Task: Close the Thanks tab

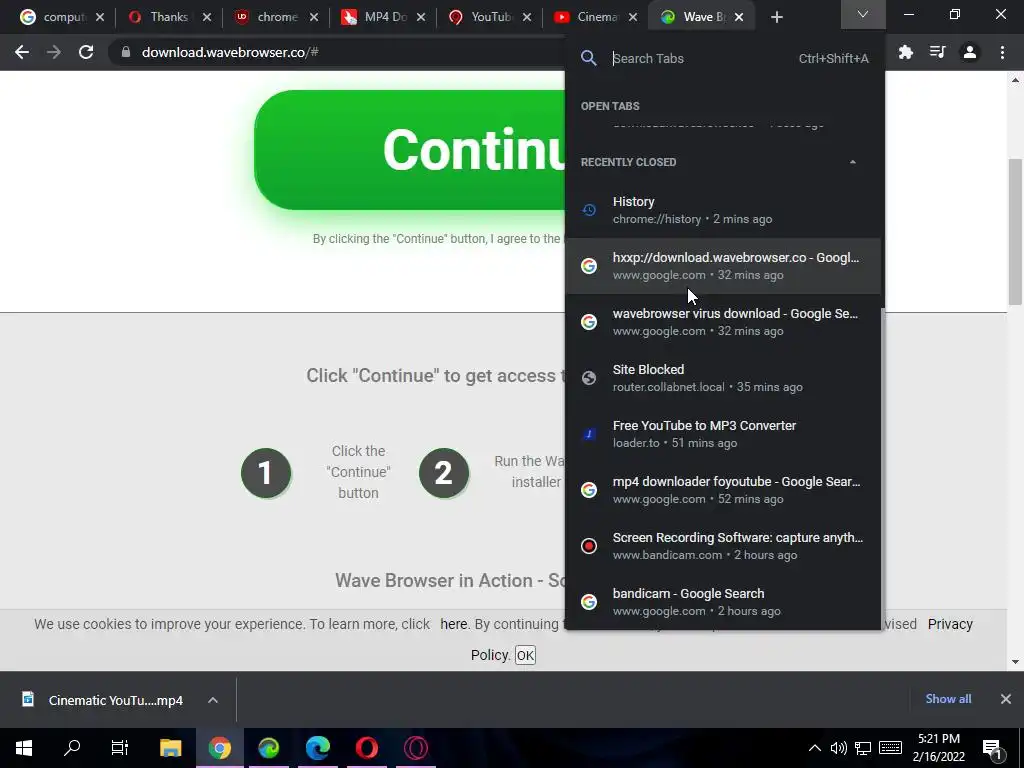Action: click(207, 17)
